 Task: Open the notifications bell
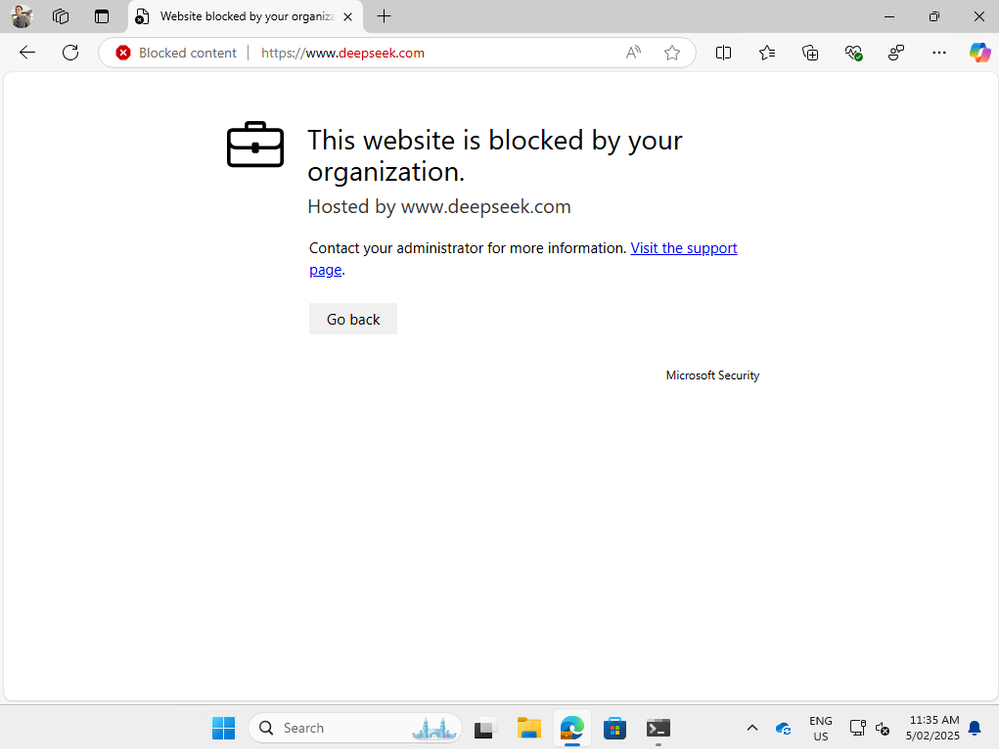coord(975,728)
